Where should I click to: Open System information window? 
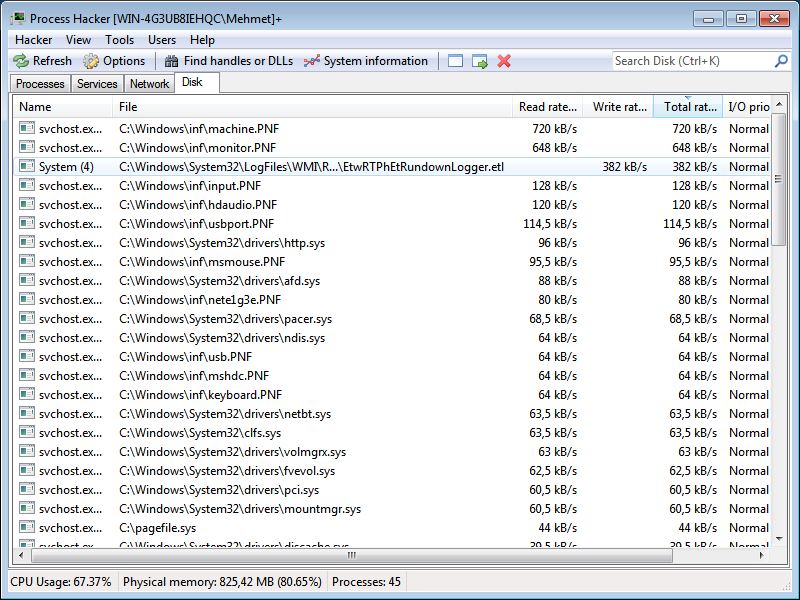(366, 61)
